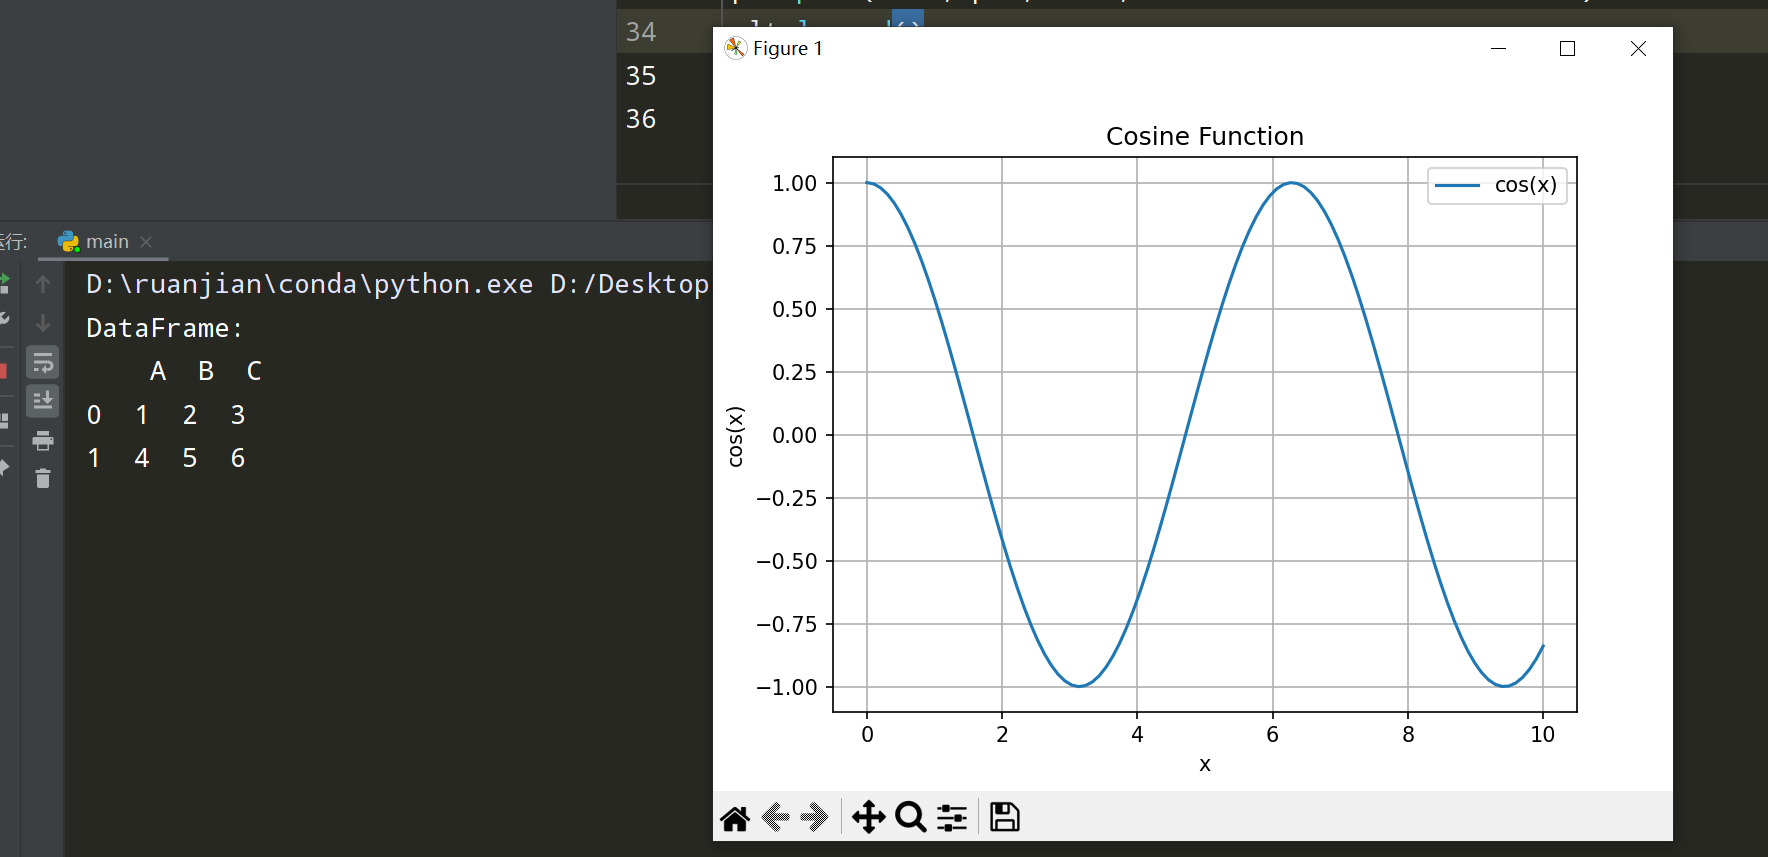Click the down arrow in run console

point(43,323)
